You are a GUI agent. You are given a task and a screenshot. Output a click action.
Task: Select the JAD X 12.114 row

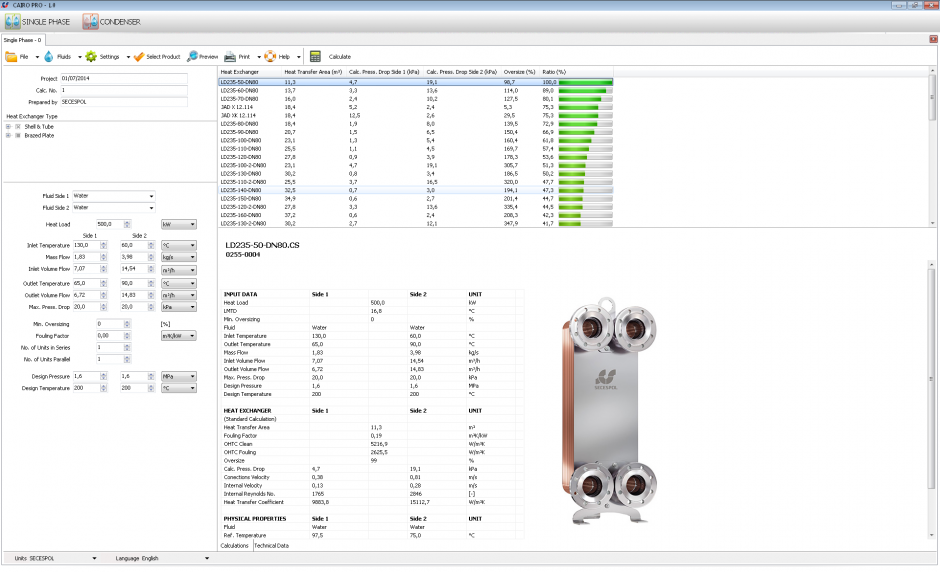[415, 107]
